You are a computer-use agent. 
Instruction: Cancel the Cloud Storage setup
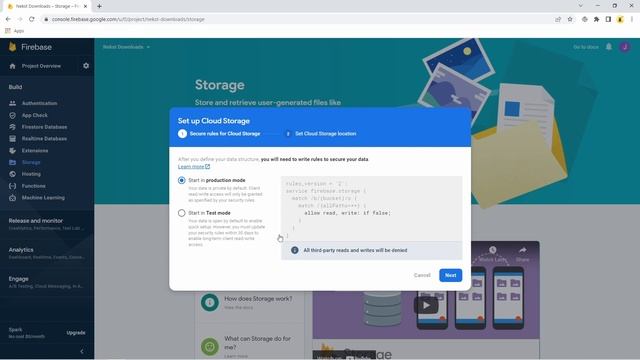(x=422, y=275)
